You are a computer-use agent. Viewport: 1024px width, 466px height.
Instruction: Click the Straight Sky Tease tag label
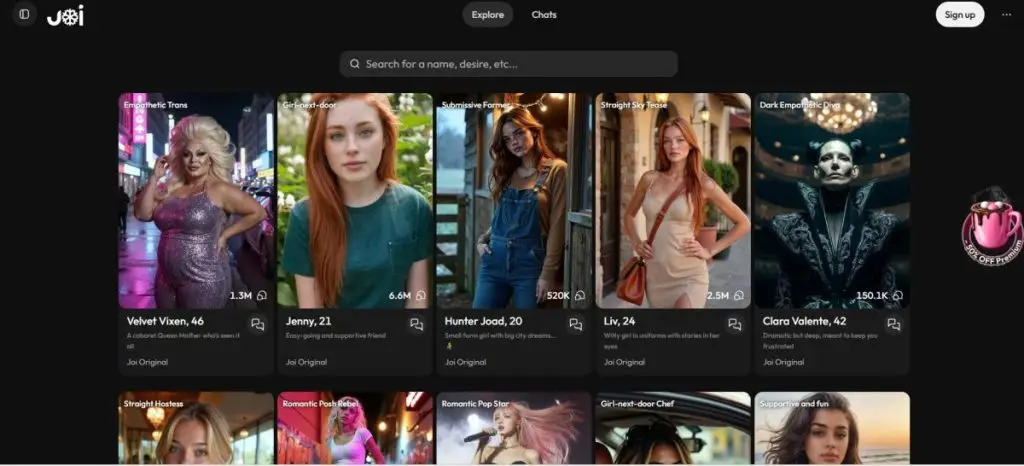[633, 104]
